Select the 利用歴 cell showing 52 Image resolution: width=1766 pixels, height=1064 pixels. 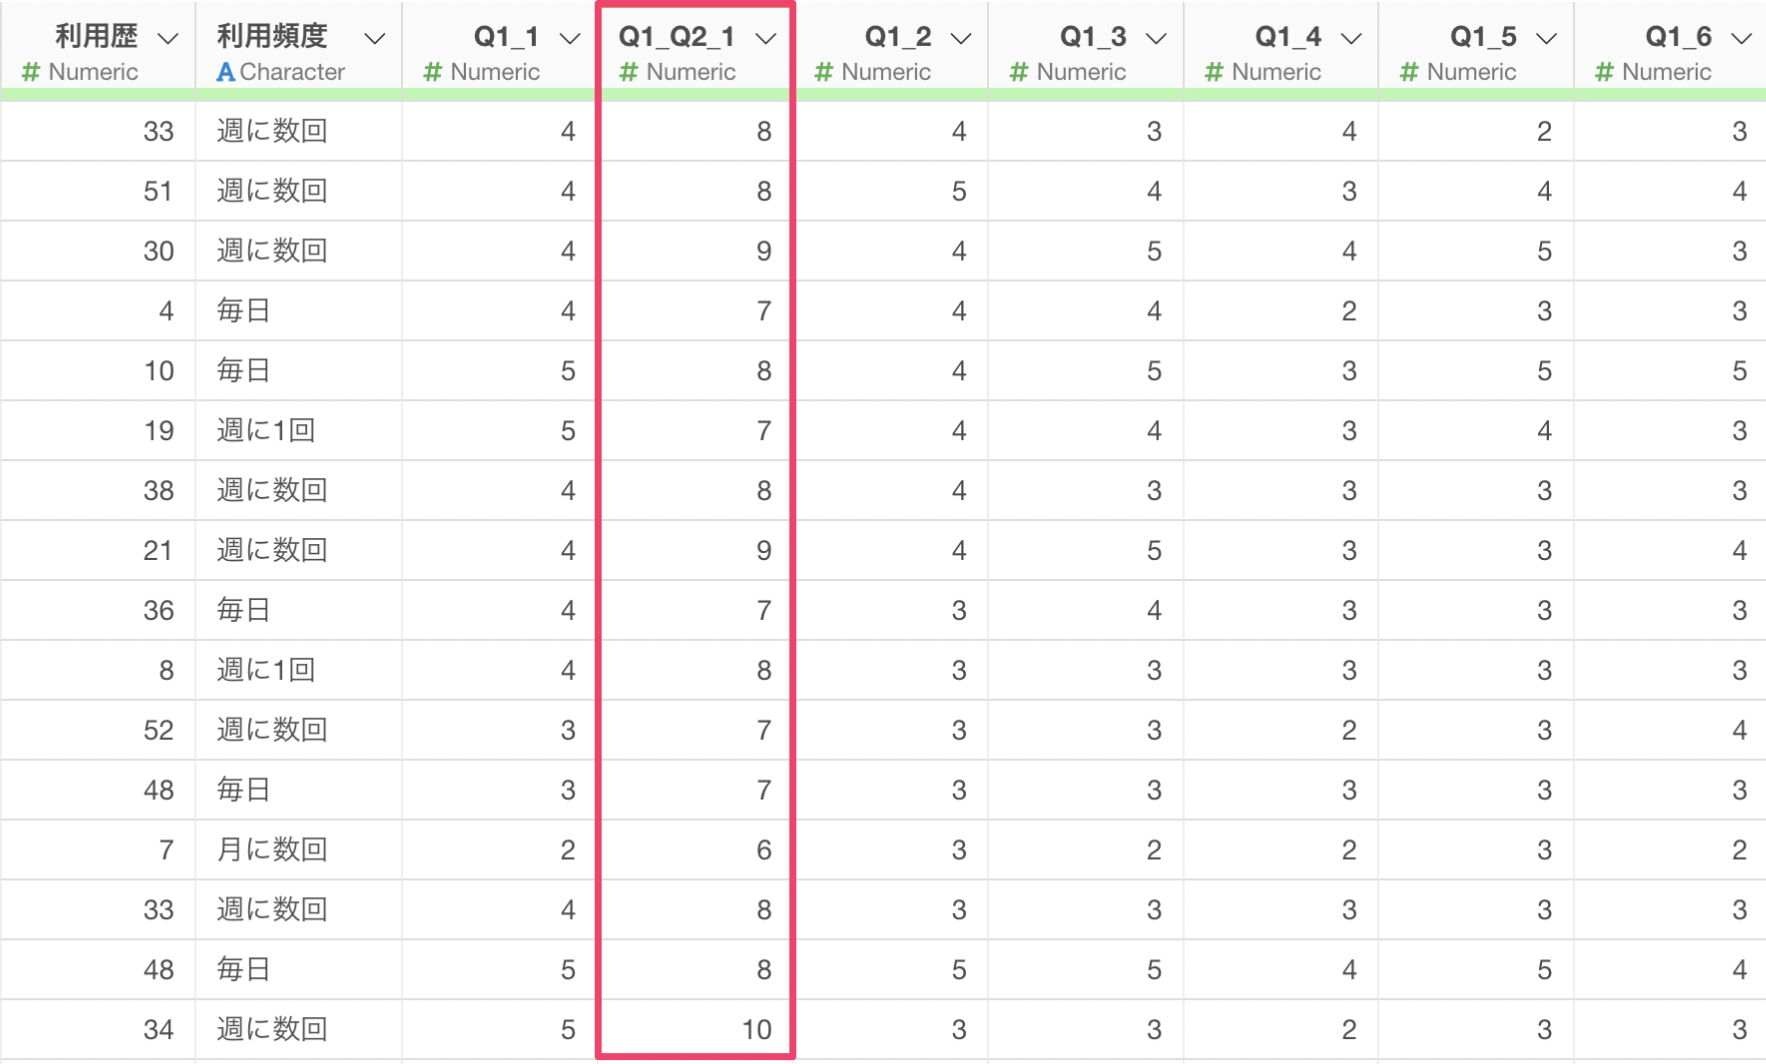[x=98, y=729]
